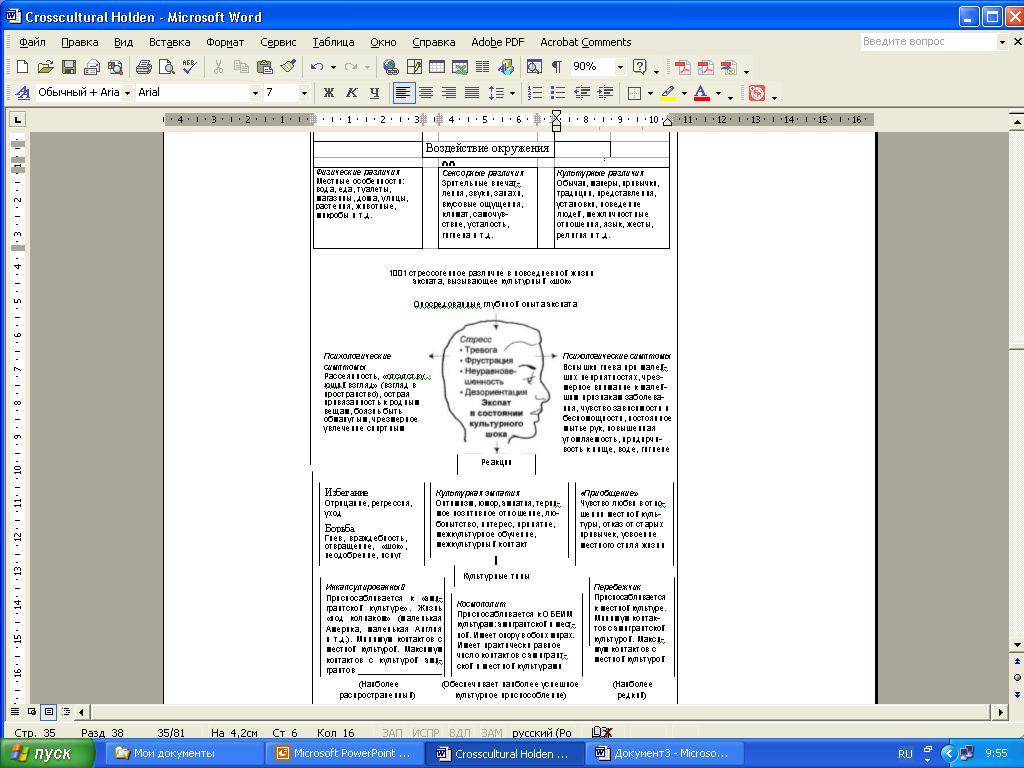Expand the style dropdown 'Обычный + Aria'
Viewport: 1024px width, 768px height.
[127, 93]
